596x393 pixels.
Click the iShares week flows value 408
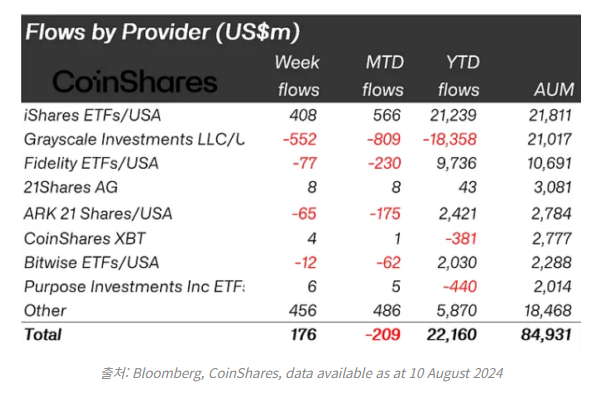pyautogui.click(x=303, y=115)
